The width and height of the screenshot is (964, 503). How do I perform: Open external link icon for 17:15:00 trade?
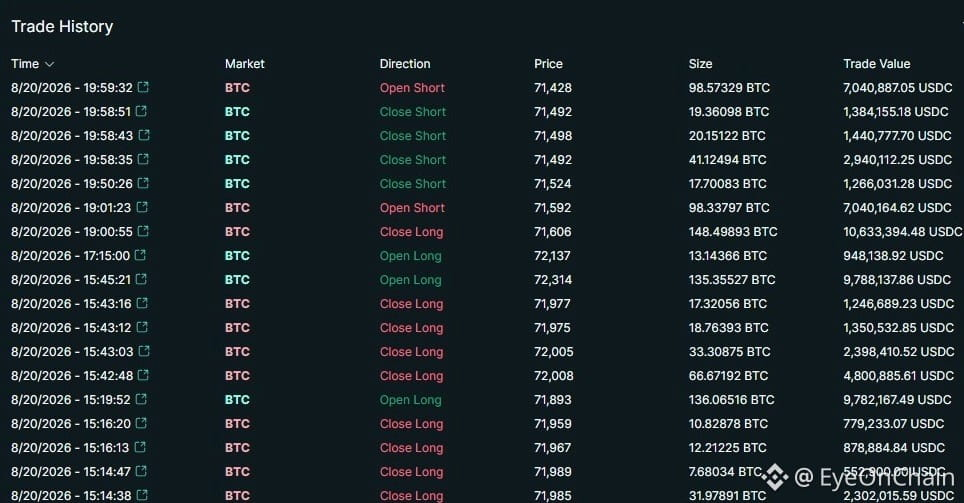point(140,255)
